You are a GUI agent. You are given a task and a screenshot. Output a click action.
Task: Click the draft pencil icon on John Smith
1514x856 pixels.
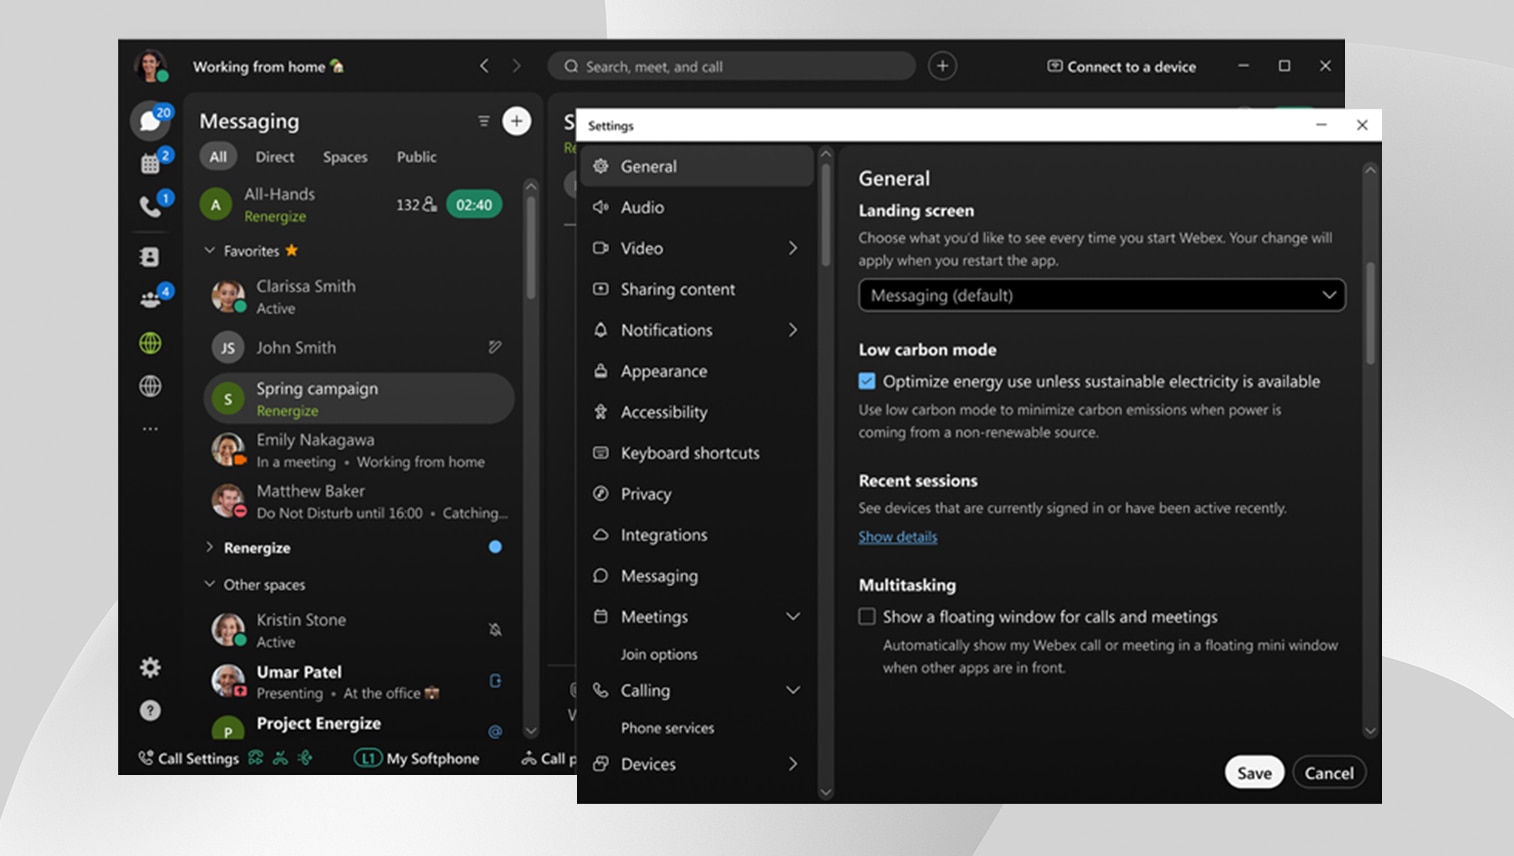point(494,347)
